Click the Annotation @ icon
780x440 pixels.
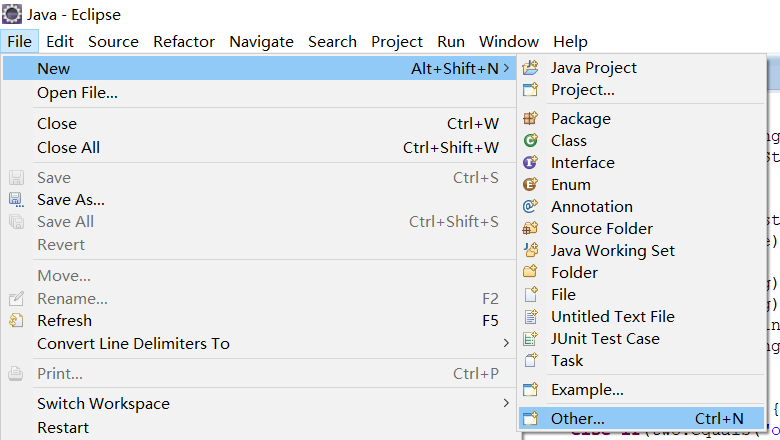coord(530,206)
